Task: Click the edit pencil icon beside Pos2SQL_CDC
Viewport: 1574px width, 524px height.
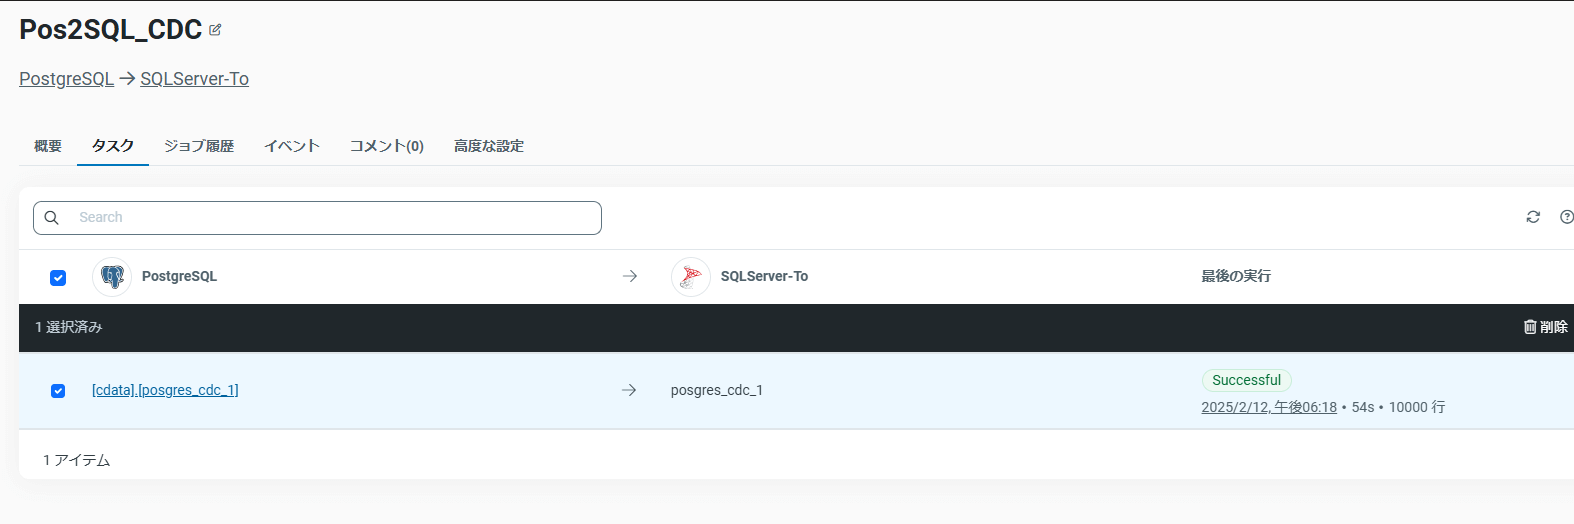Action: click(x=215, y=30)
